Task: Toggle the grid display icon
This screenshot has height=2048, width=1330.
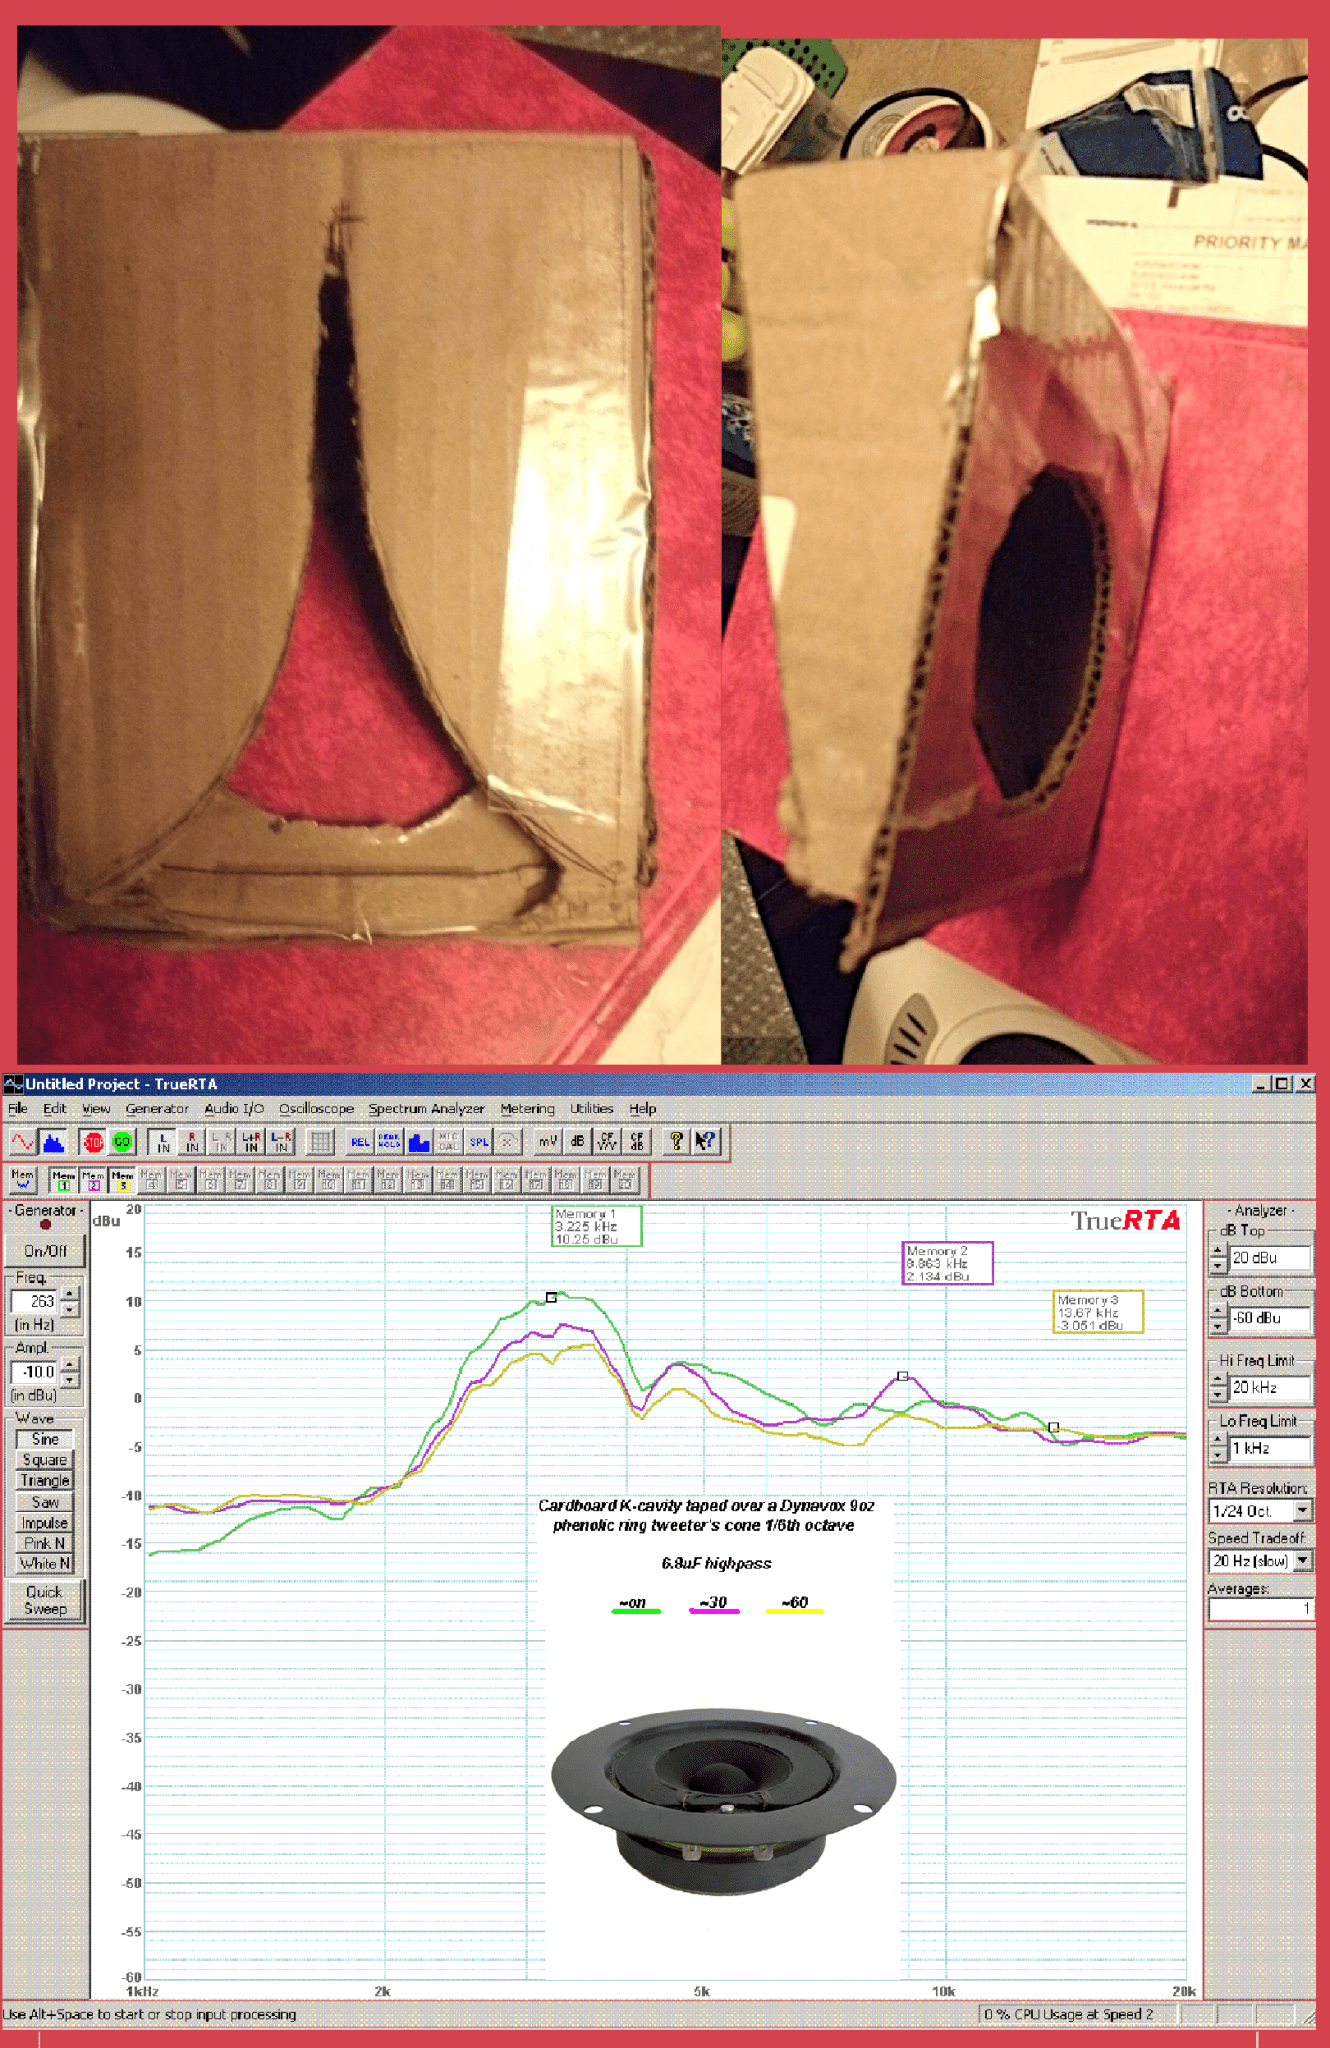Action: (x=320, y=1141)
